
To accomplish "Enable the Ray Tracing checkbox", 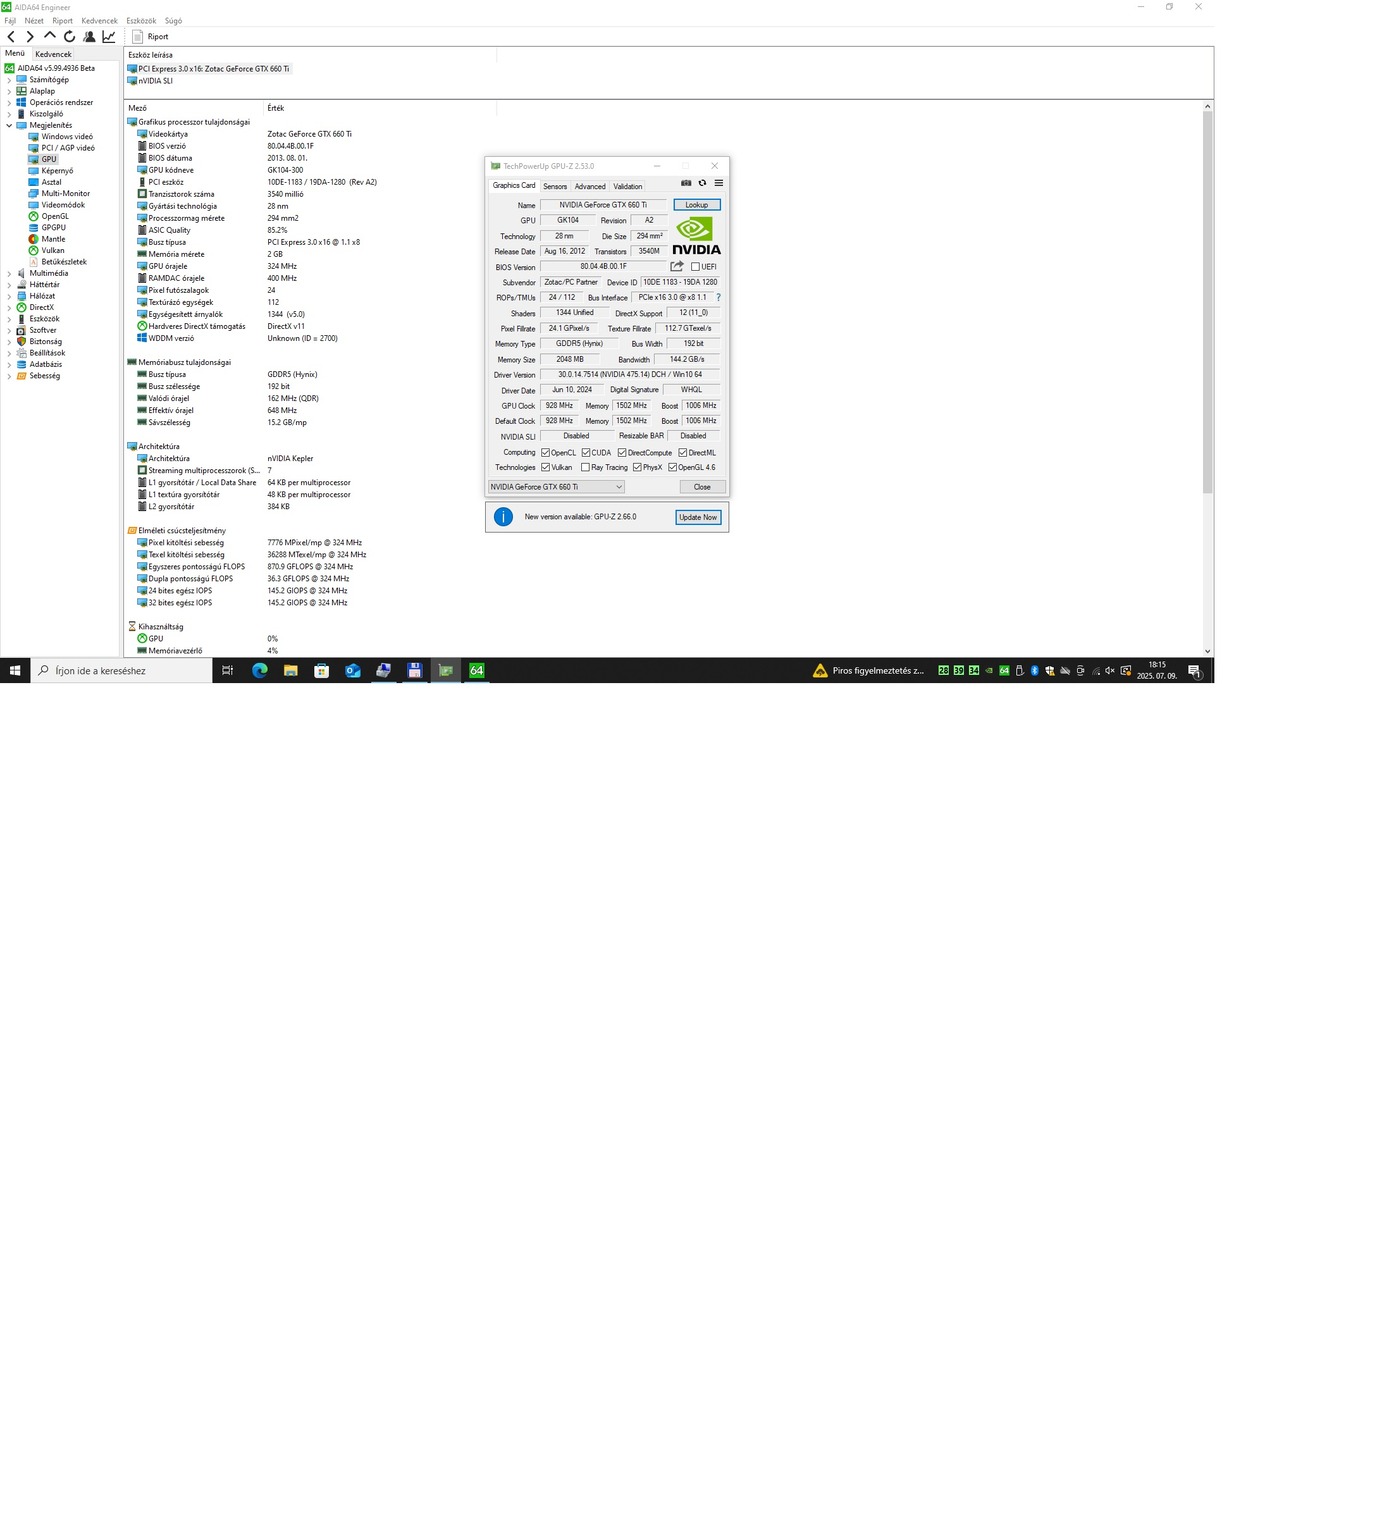I will [586, 467].
